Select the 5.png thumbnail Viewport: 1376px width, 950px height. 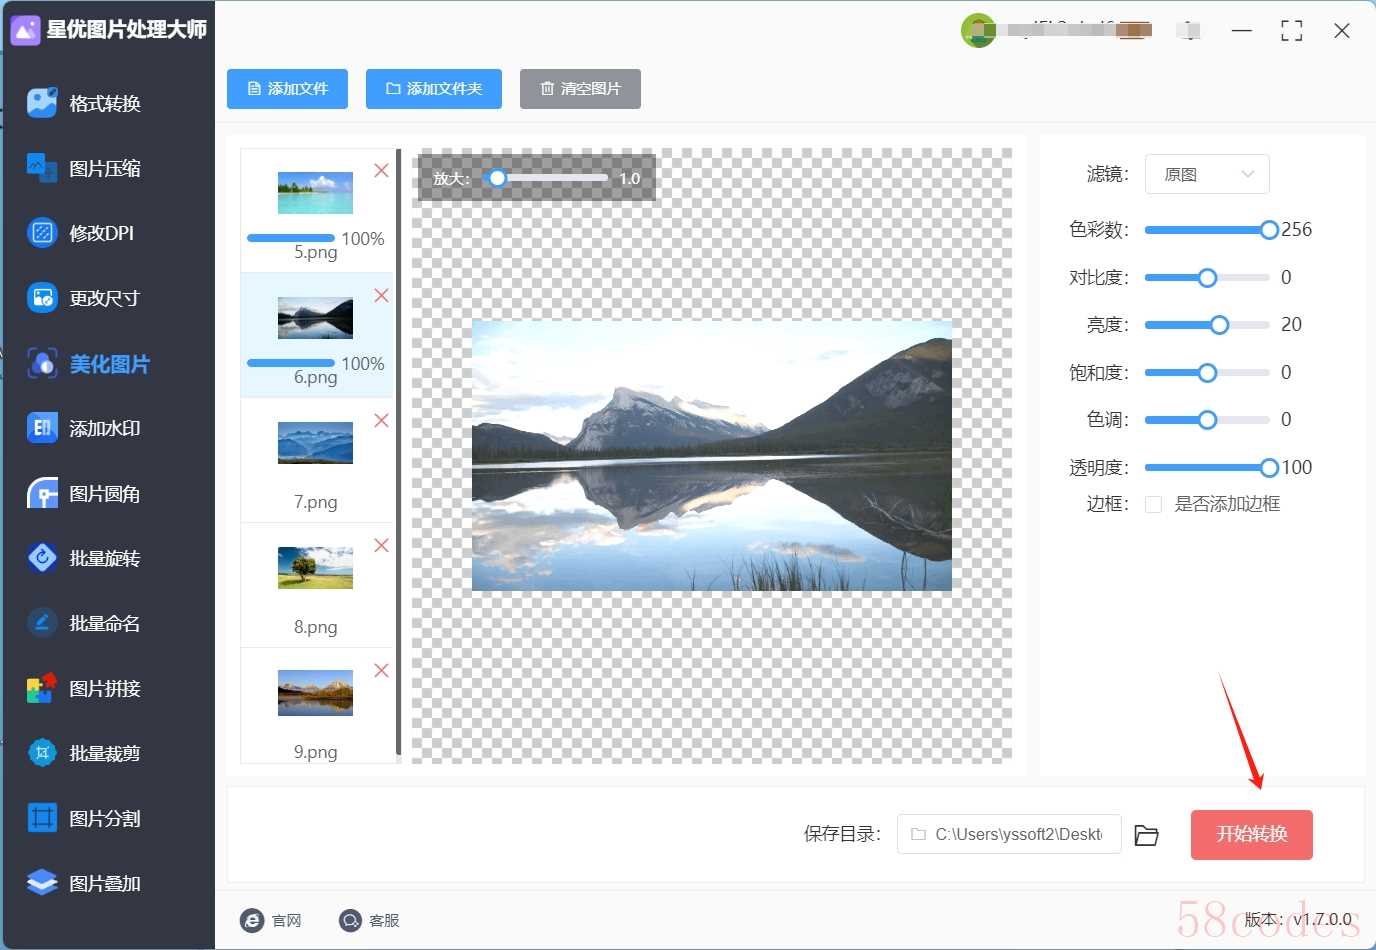tap(315, 193)
